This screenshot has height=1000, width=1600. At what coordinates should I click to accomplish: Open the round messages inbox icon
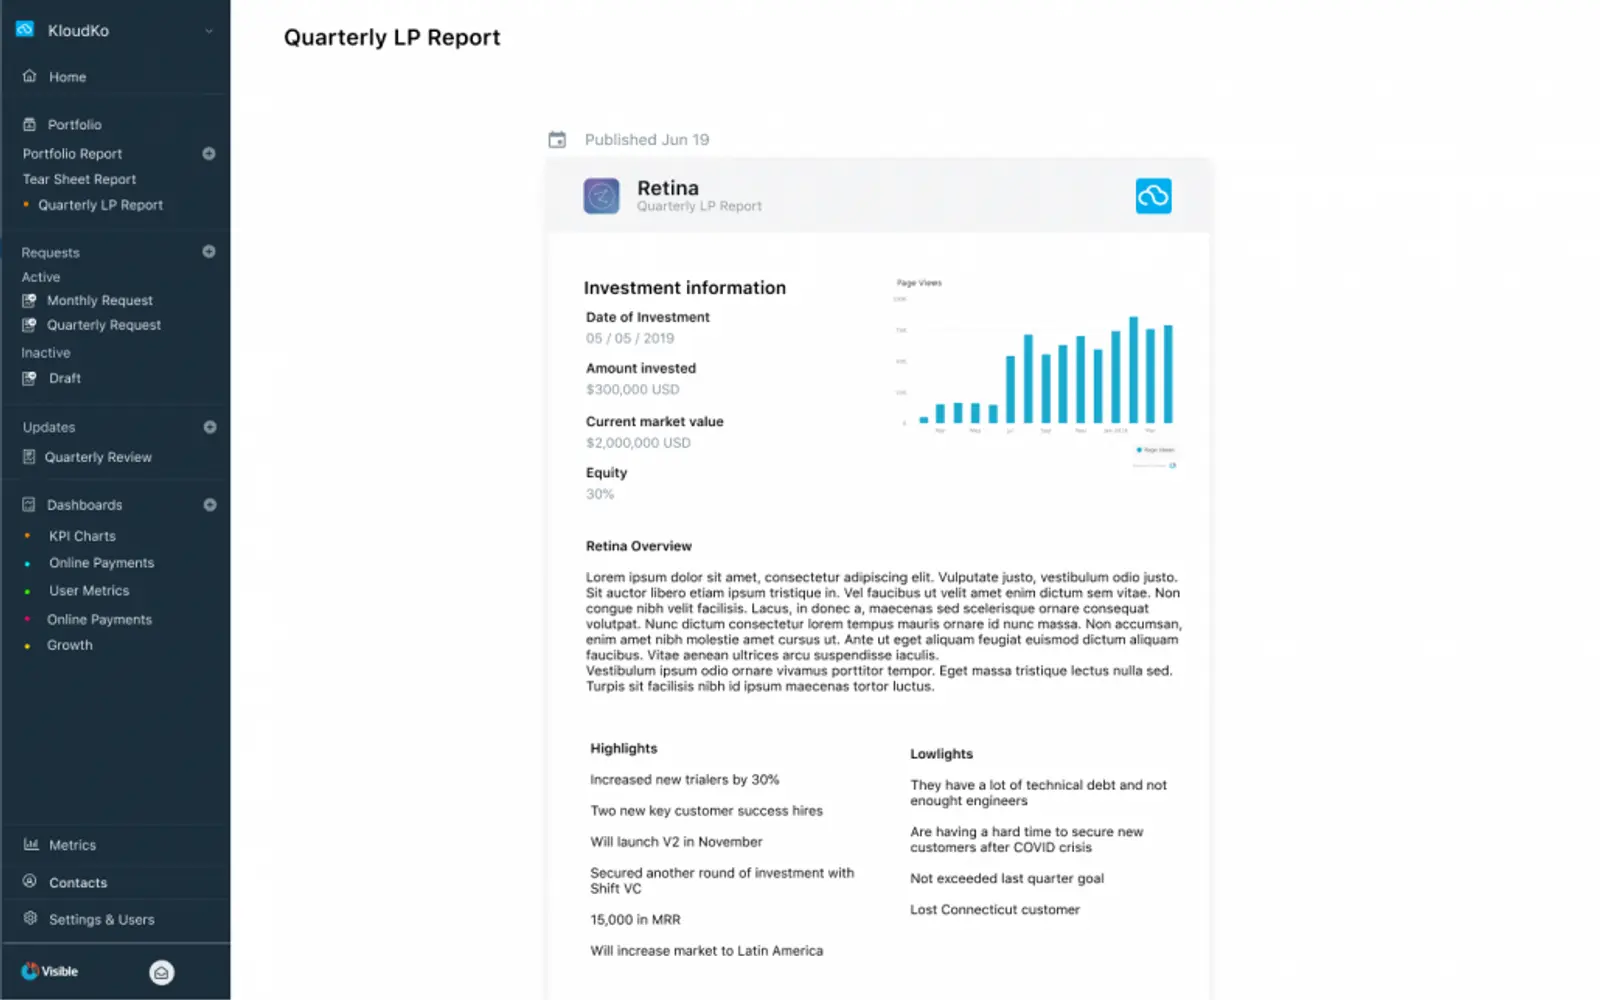[x=162, y=972]
